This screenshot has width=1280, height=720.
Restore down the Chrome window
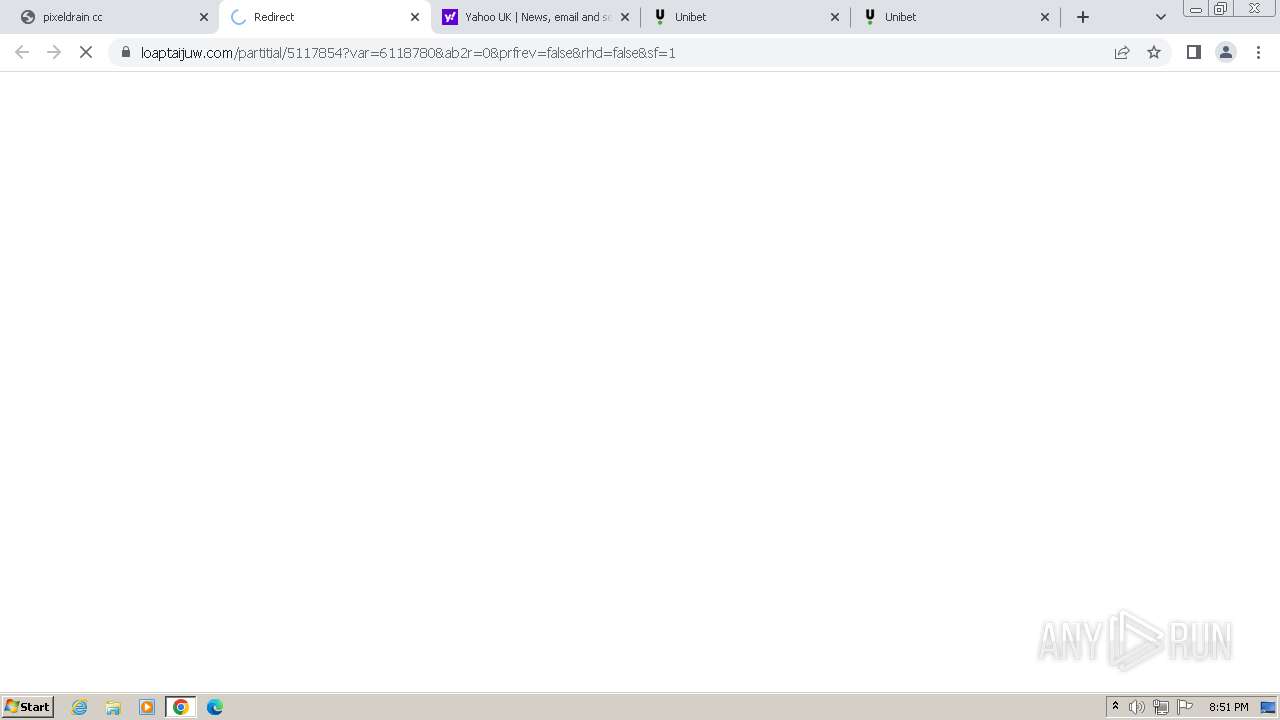[1221, 9]
